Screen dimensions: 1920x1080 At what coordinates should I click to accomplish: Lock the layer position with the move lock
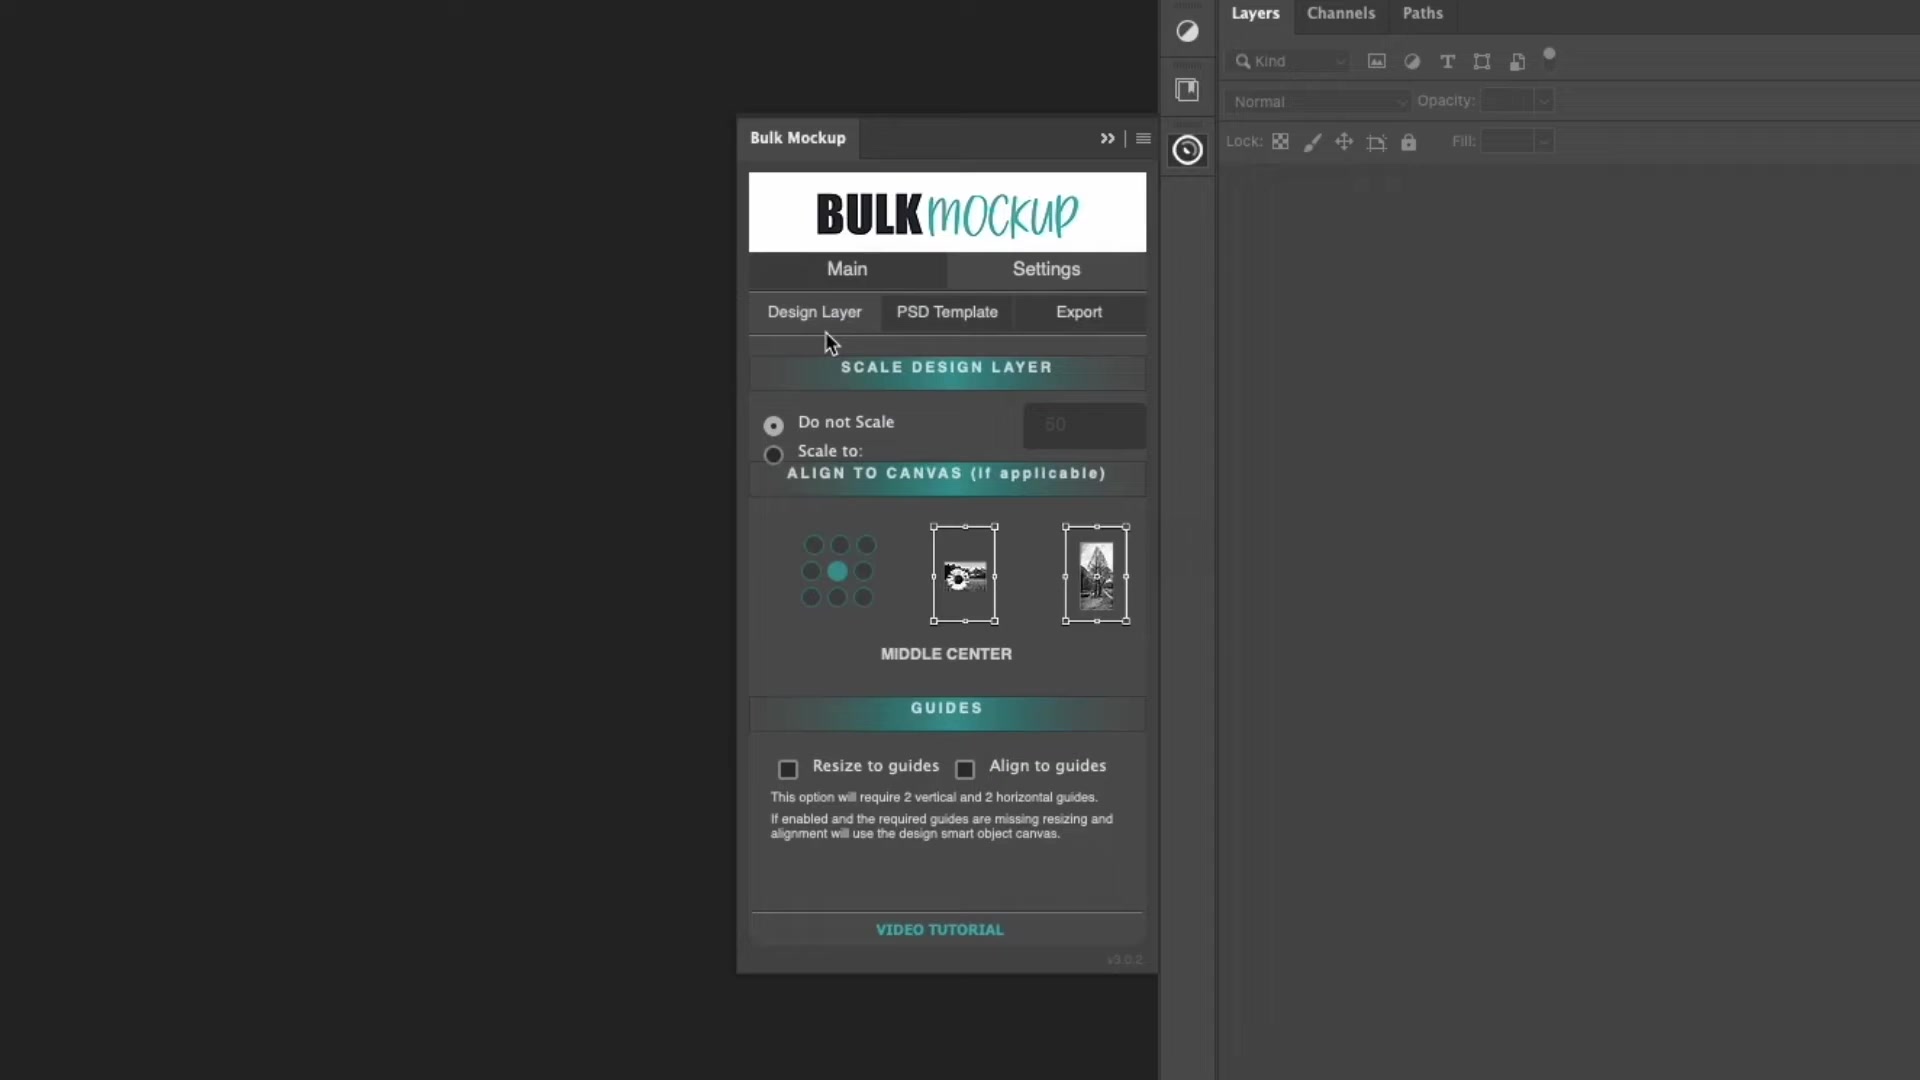1345,141
